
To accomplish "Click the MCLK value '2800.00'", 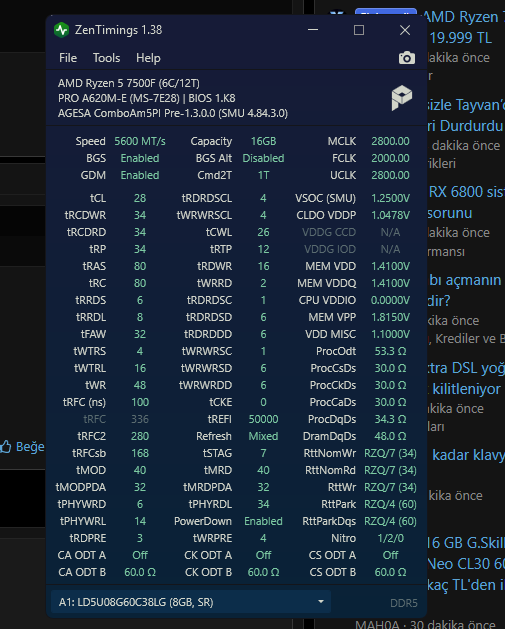I will point(390,141).
